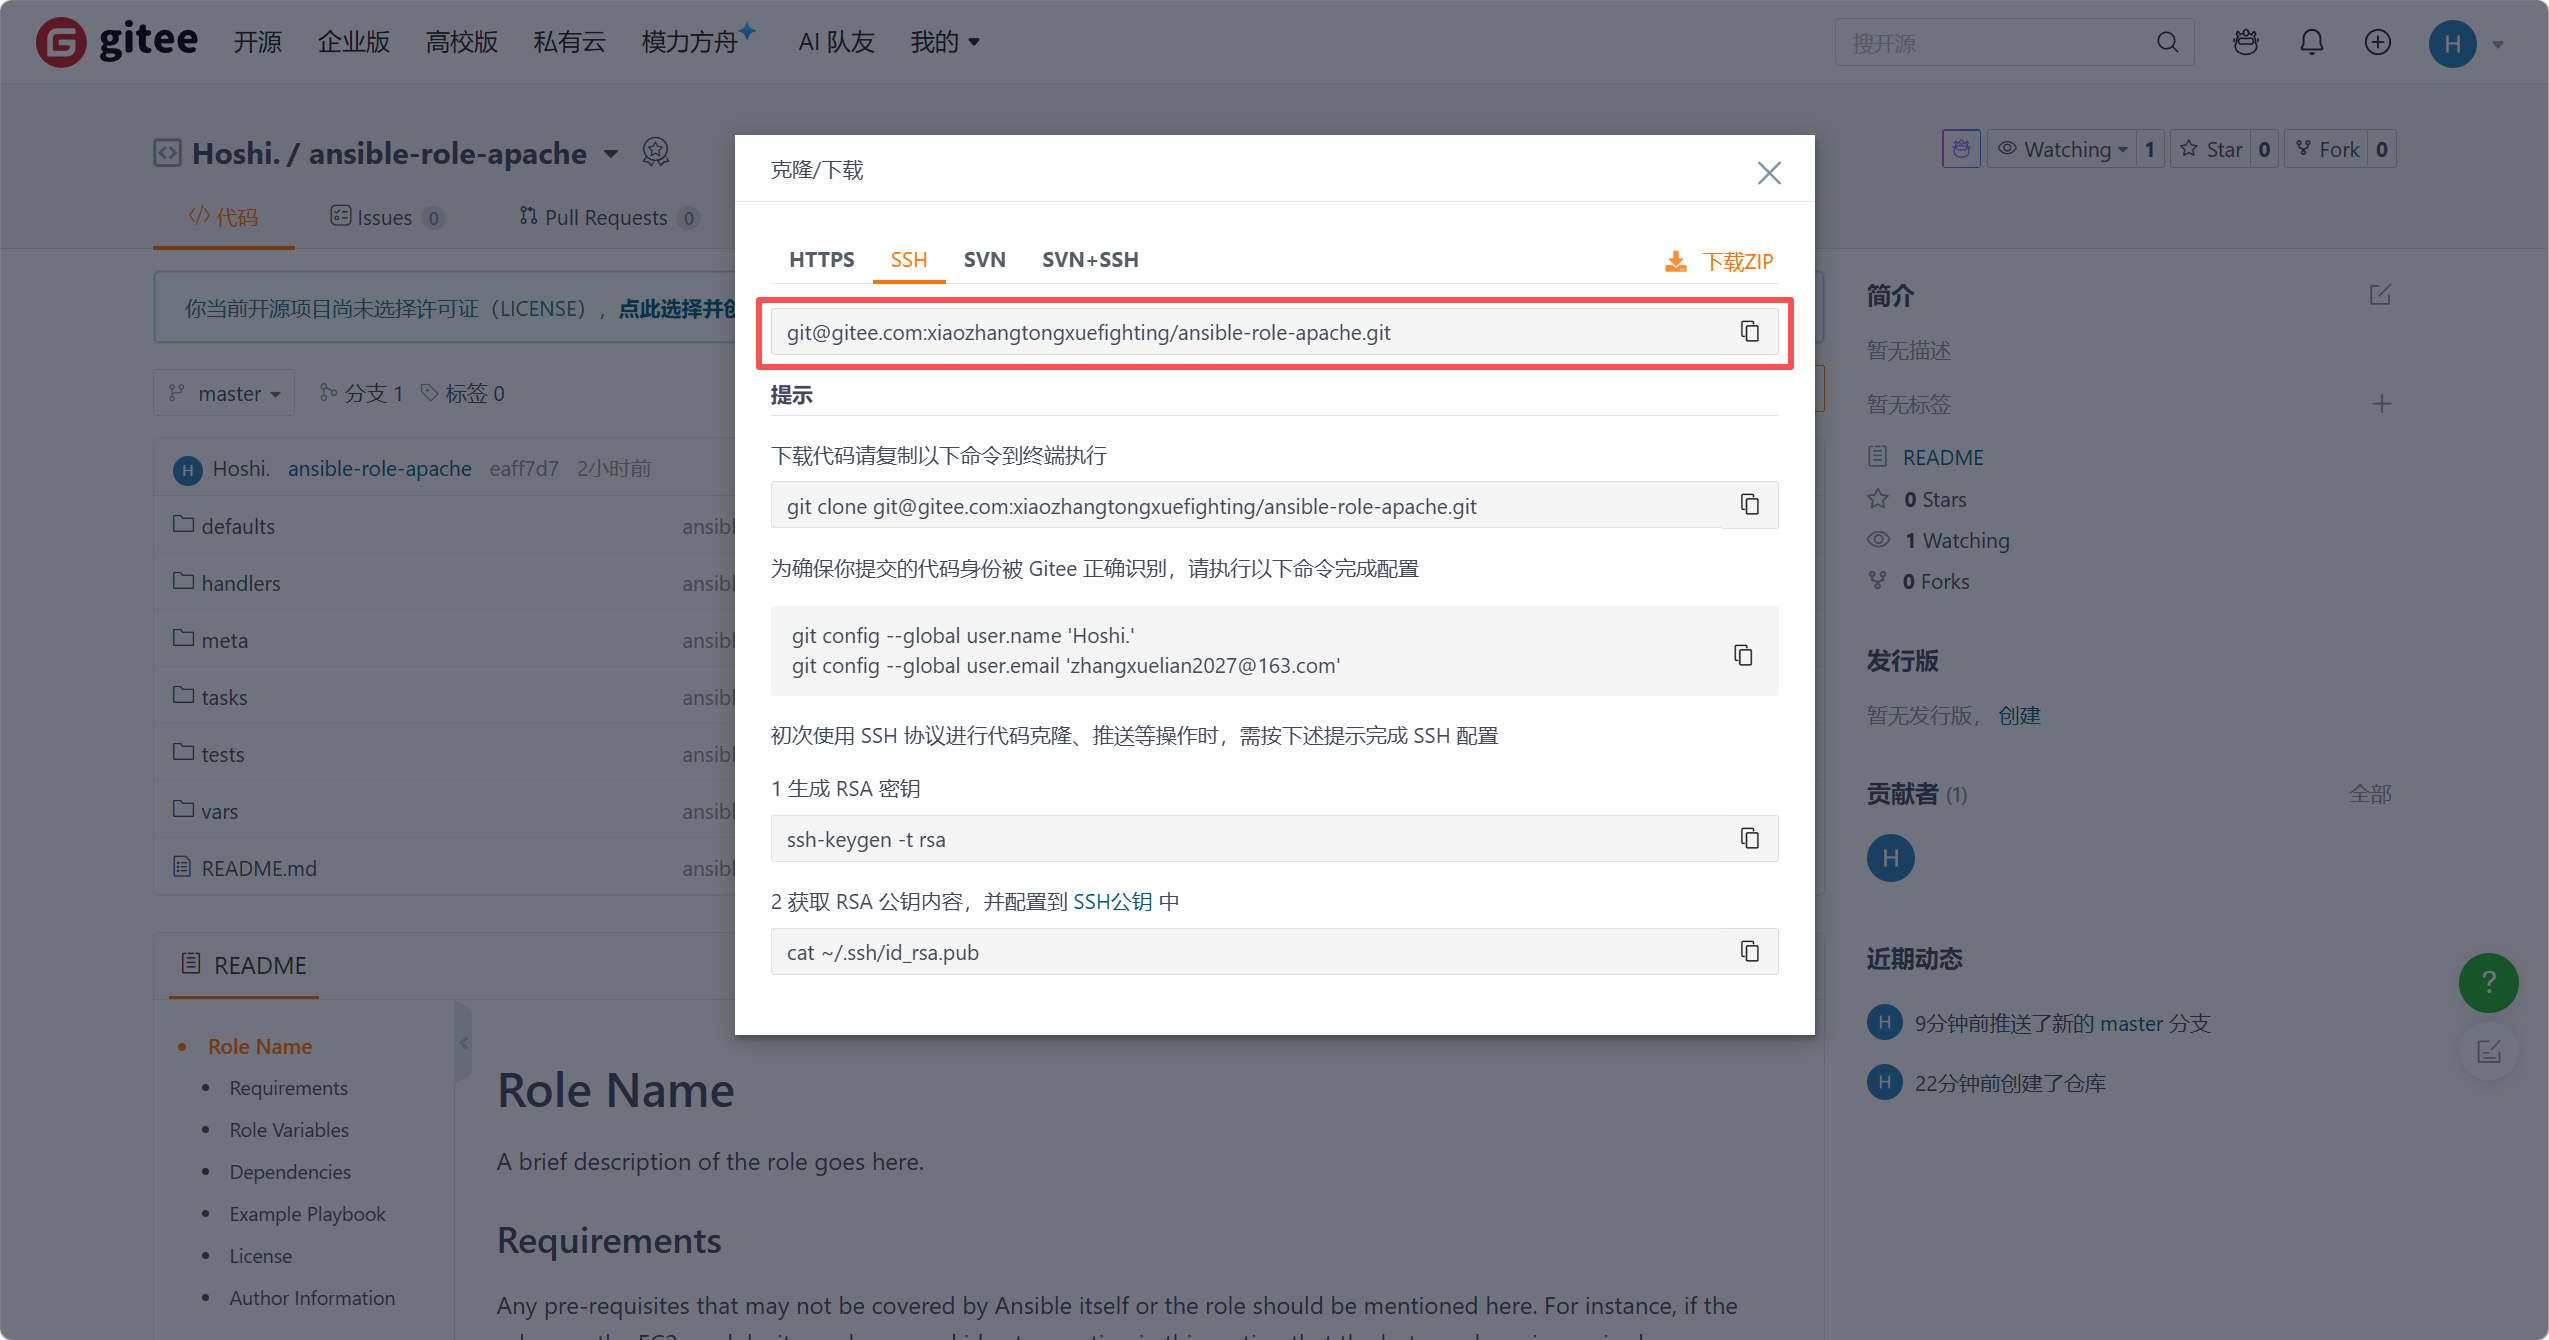Open the Pull Requests tab

point(608,217)
